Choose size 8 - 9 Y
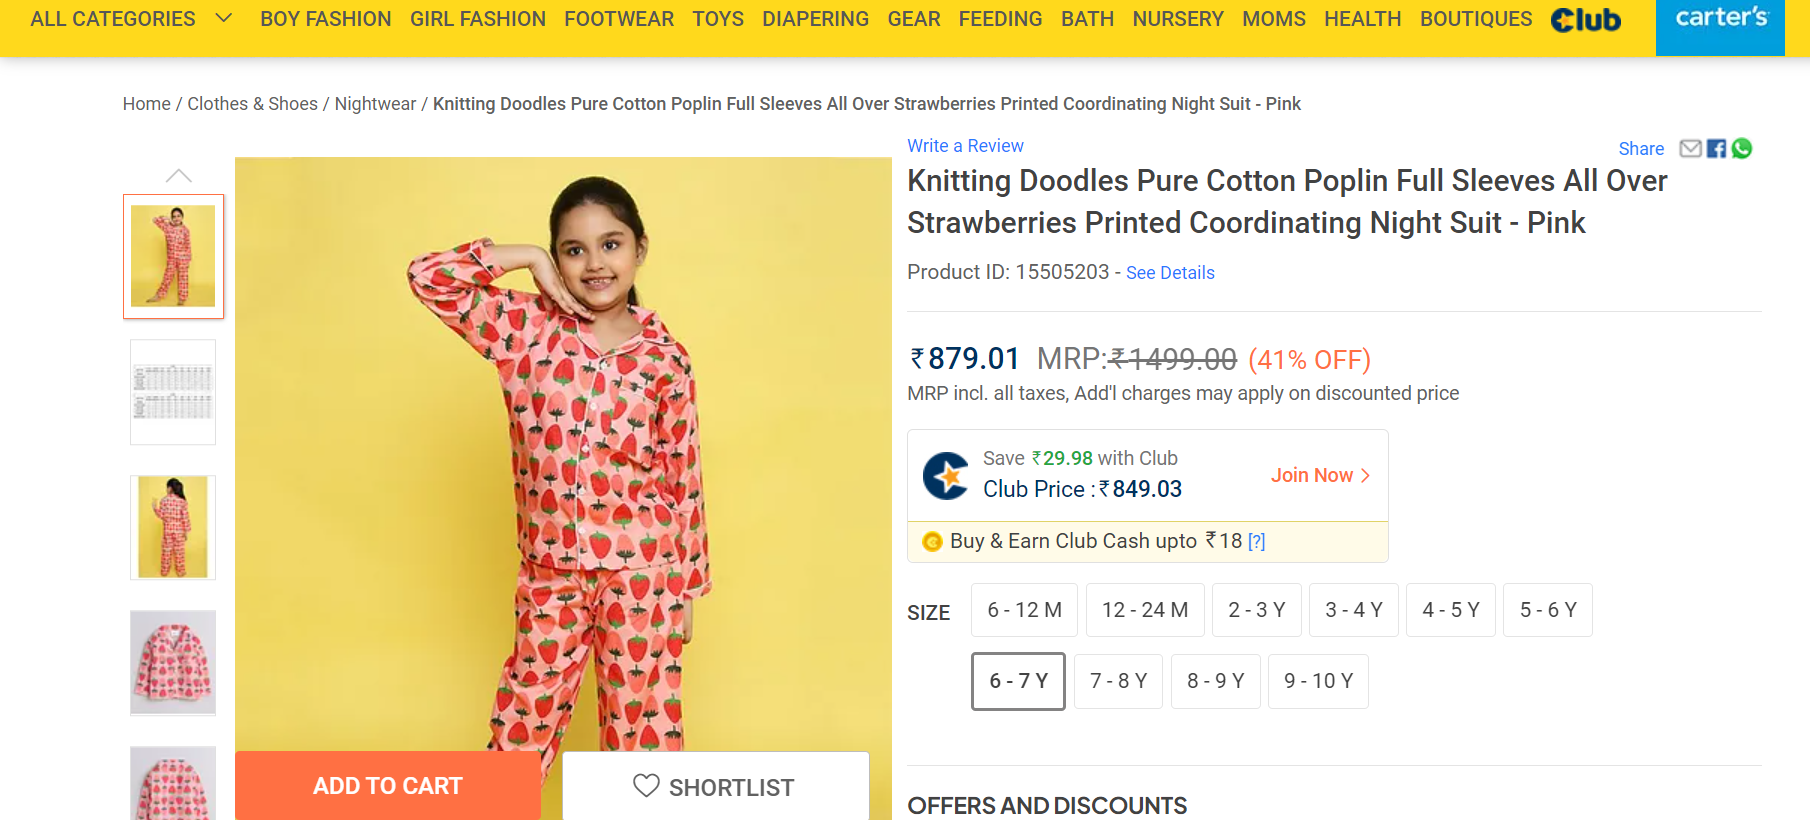The width and height of the screenshot is (1810, 820). [1215, 681]
